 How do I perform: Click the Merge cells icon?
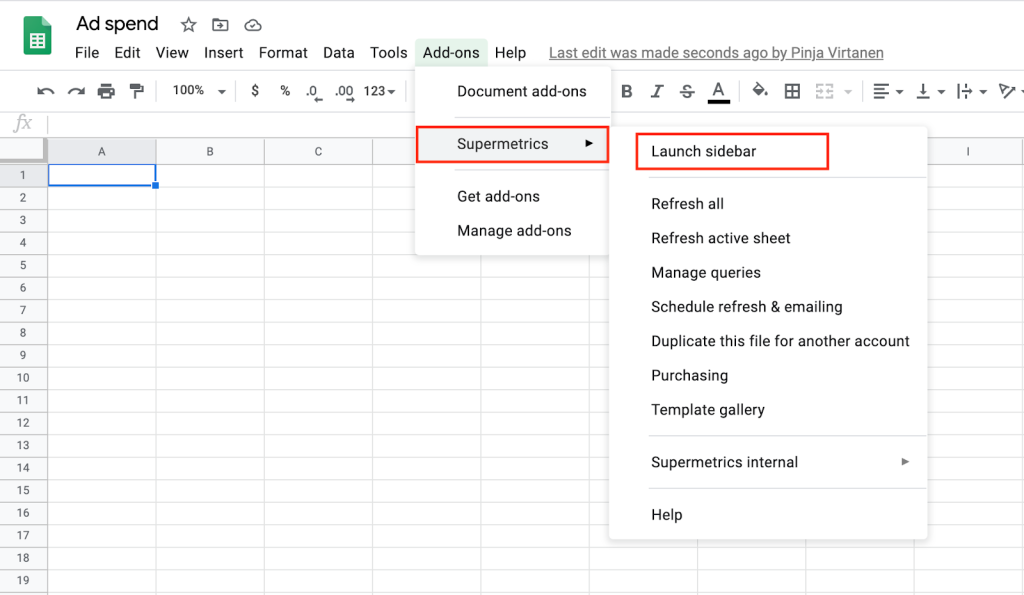pos(824,91)
